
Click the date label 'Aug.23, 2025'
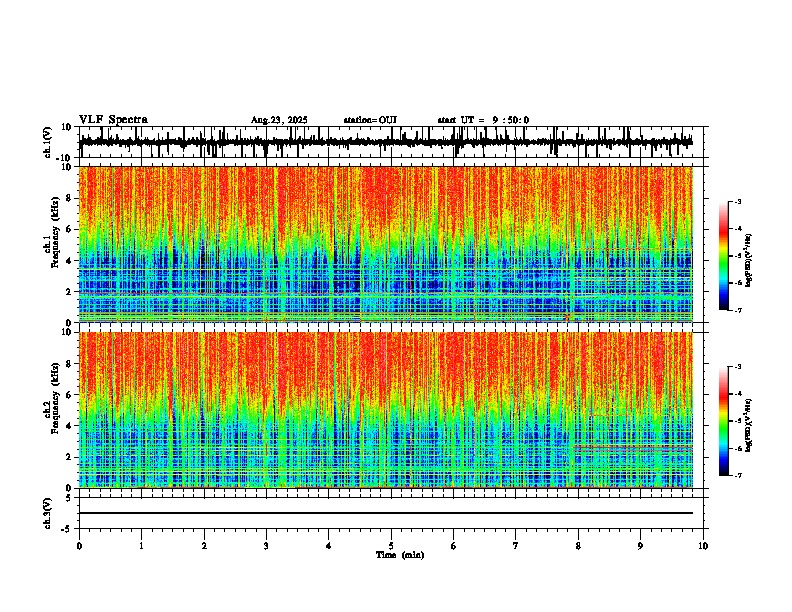pos(279,120)
